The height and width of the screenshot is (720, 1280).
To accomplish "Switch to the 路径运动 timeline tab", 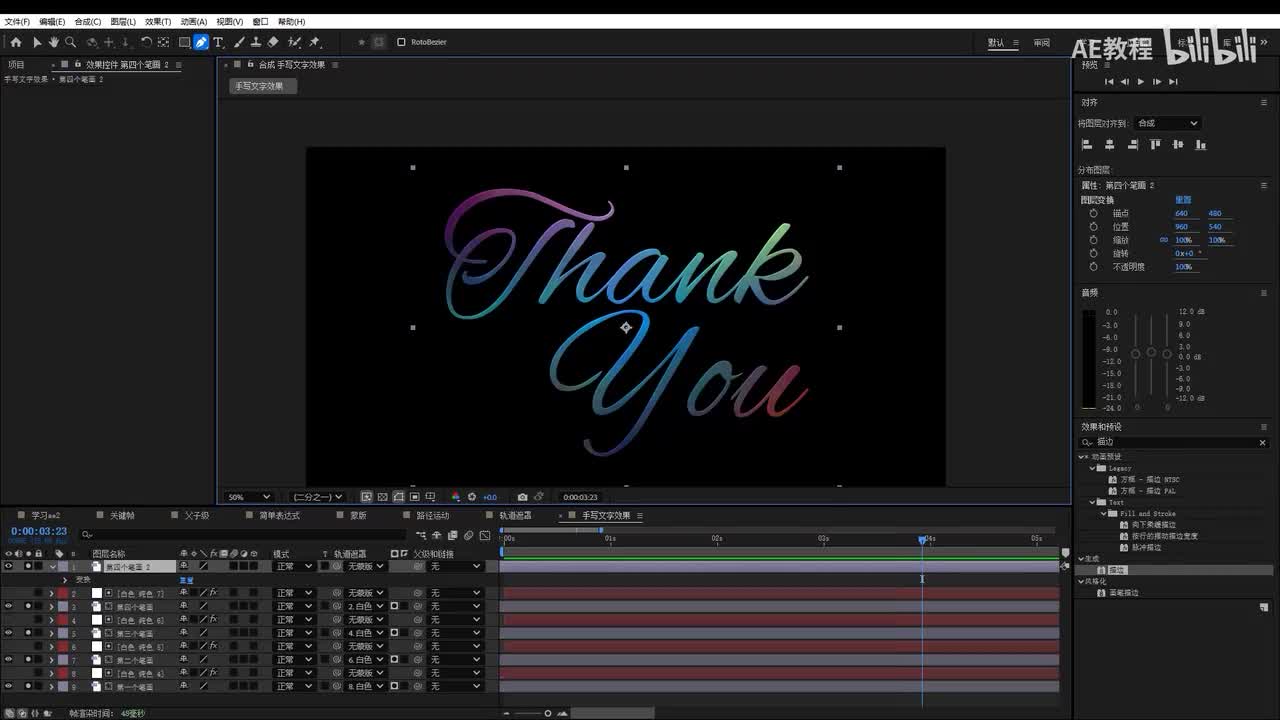I will (433, 516).
